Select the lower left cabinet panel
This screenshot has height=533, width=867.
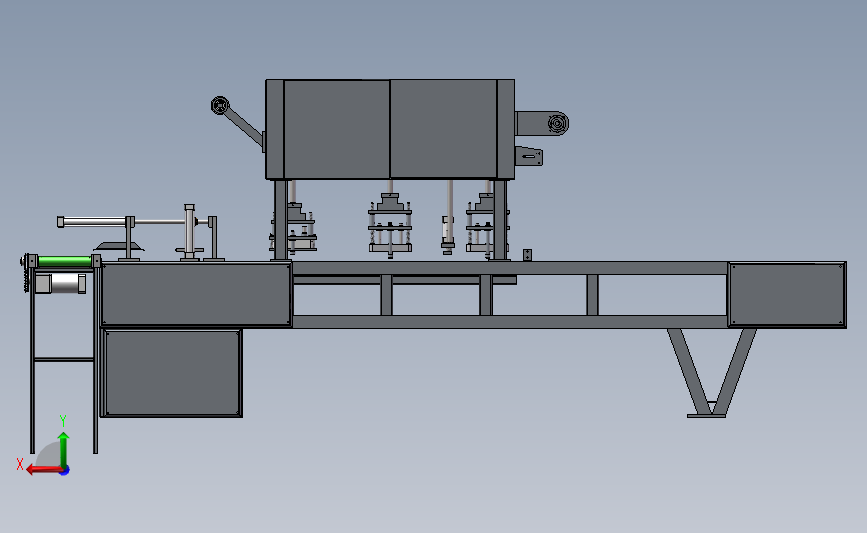pyautogui.click(x=172, y=373)
